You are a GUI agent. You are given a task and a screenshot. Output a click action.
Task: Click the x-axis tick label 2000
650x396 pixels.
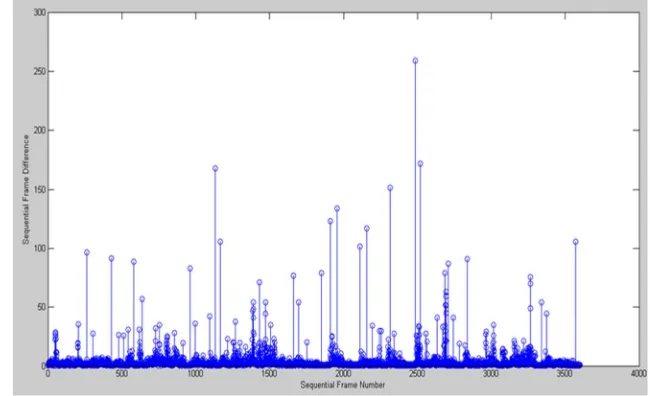point(343,374)
